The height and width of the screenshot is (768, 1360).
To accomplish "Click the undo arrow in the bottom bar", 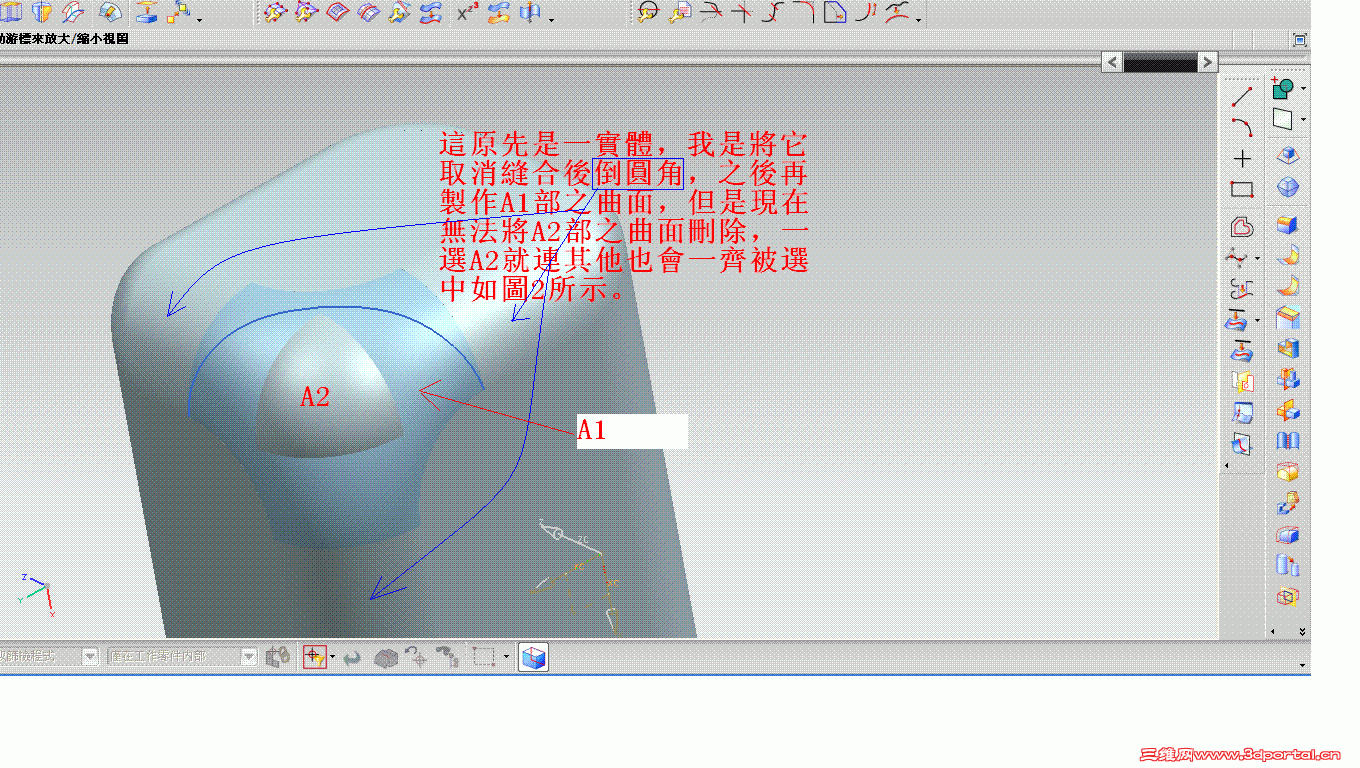I will tap(352, 657).
